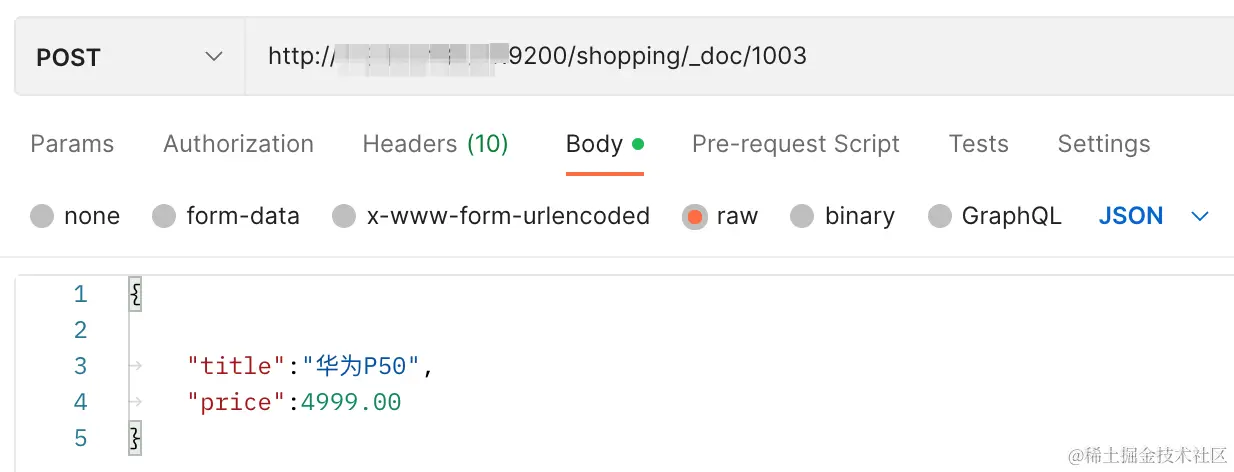Click line number 1 in the editor gutter
The height and width of the screenshot is (472, 1234).
80,294
